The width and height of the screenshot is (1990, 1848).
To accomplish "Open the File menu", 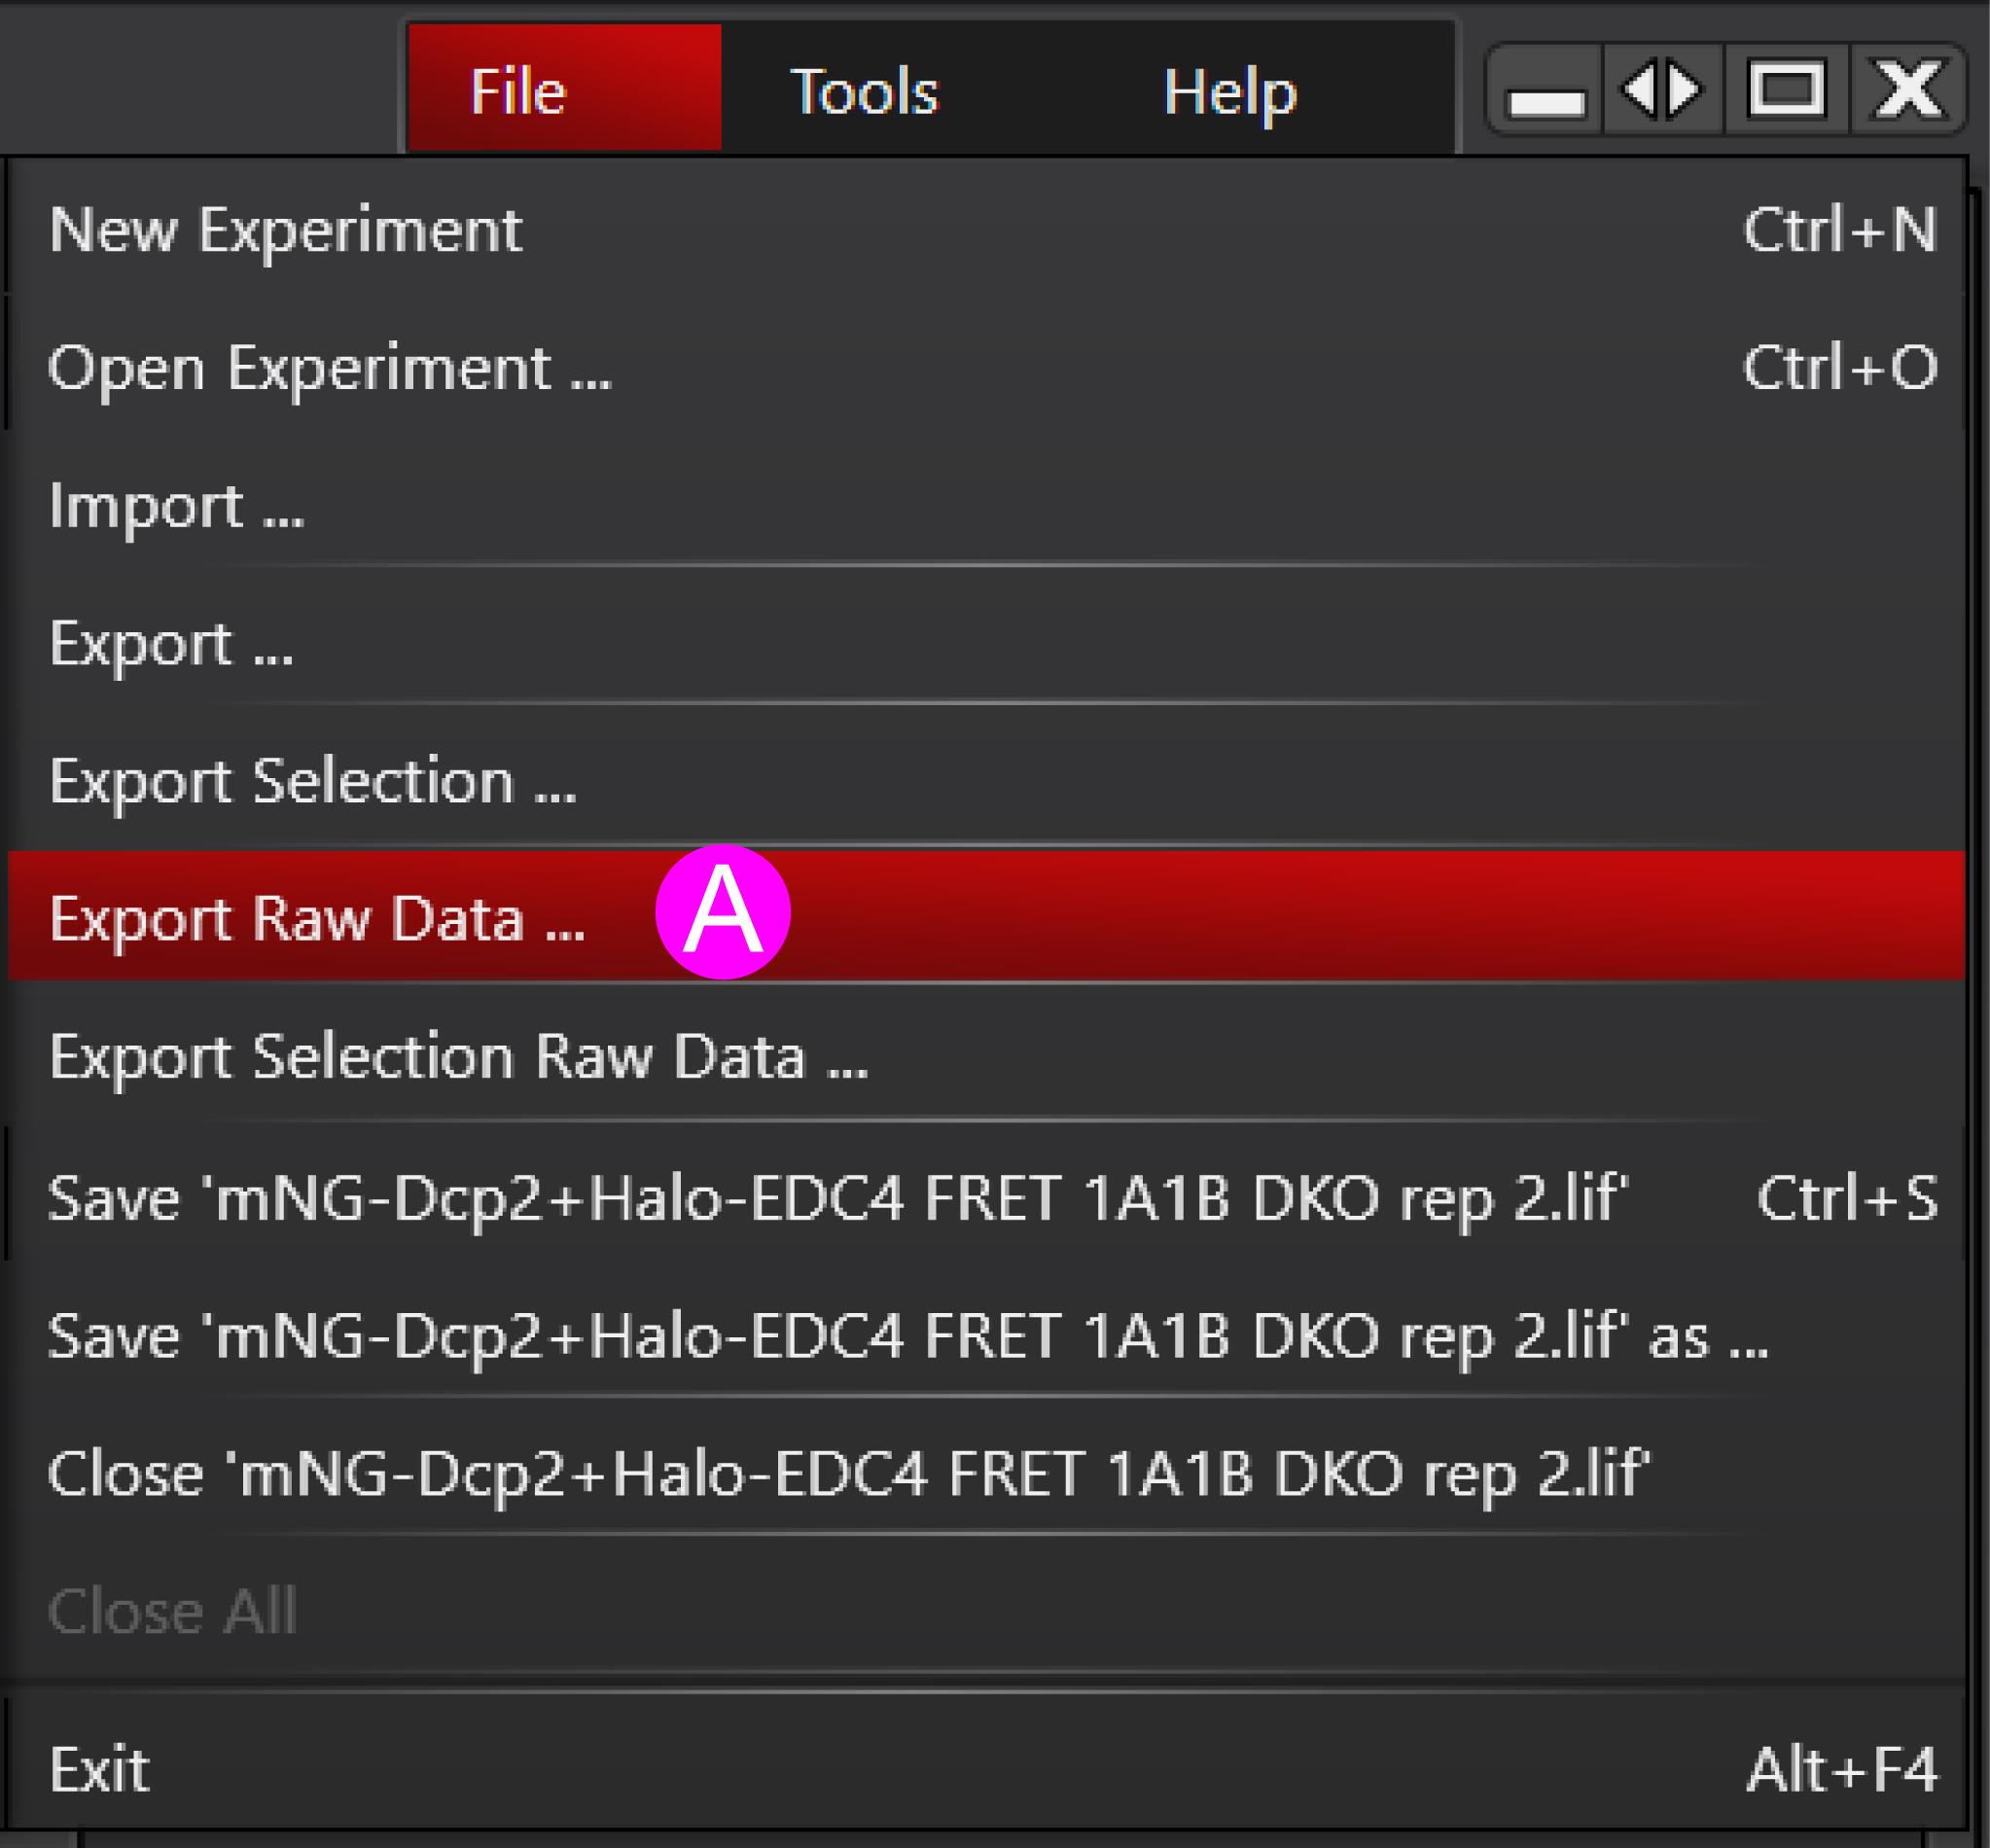I will coord(565,88).
